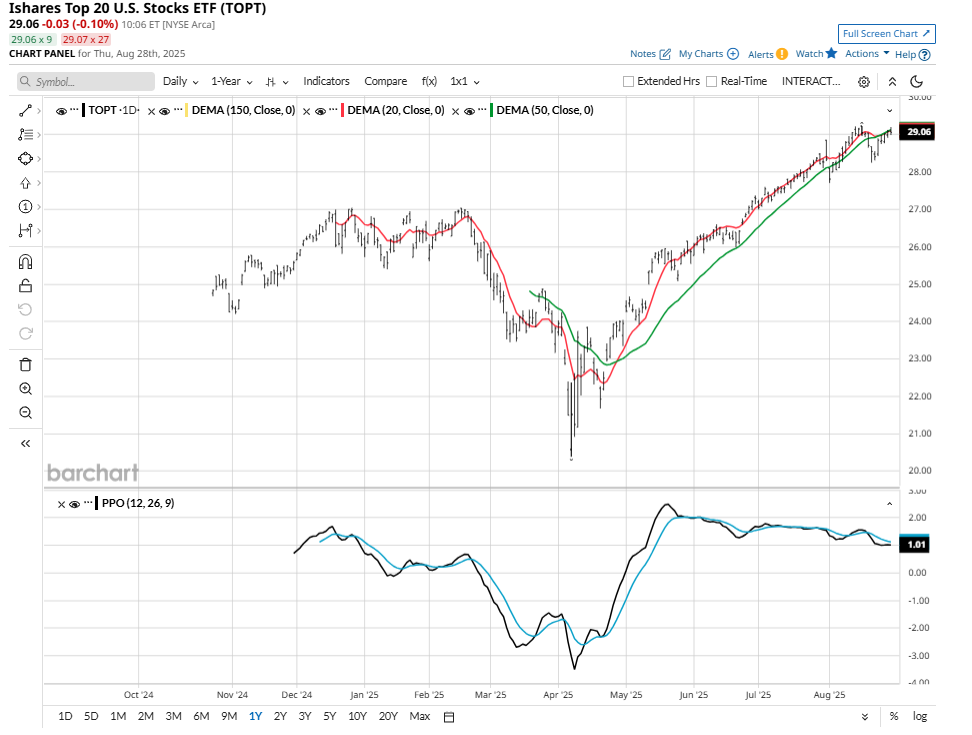Click Full Screen Chart button

[x=886, y=33]
